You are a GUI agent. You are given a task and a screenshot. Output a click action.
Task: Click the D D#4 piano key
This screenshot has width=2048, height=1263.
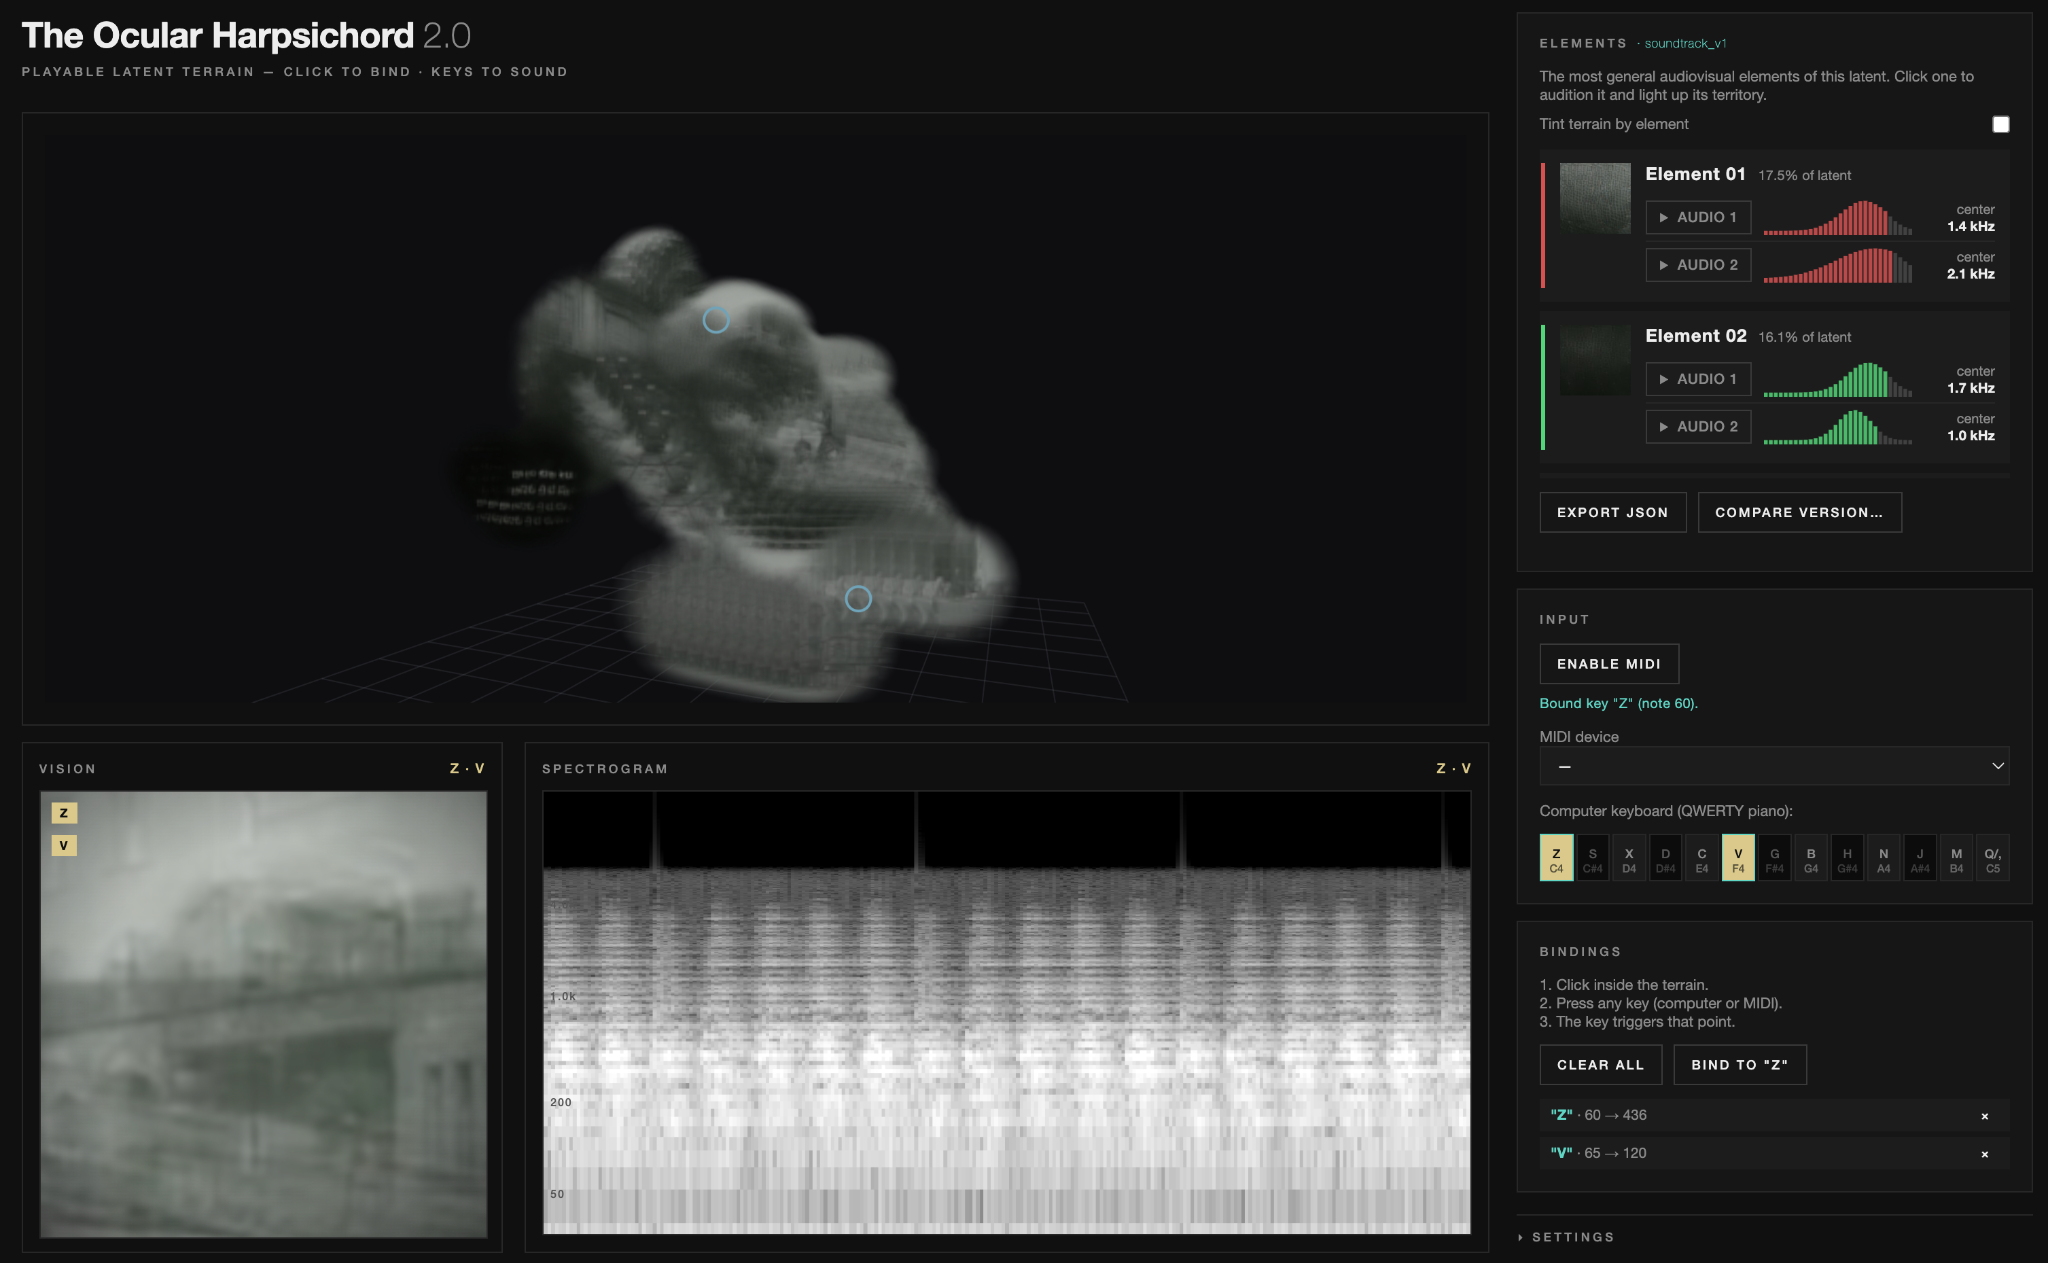(x=1665, y=858)
